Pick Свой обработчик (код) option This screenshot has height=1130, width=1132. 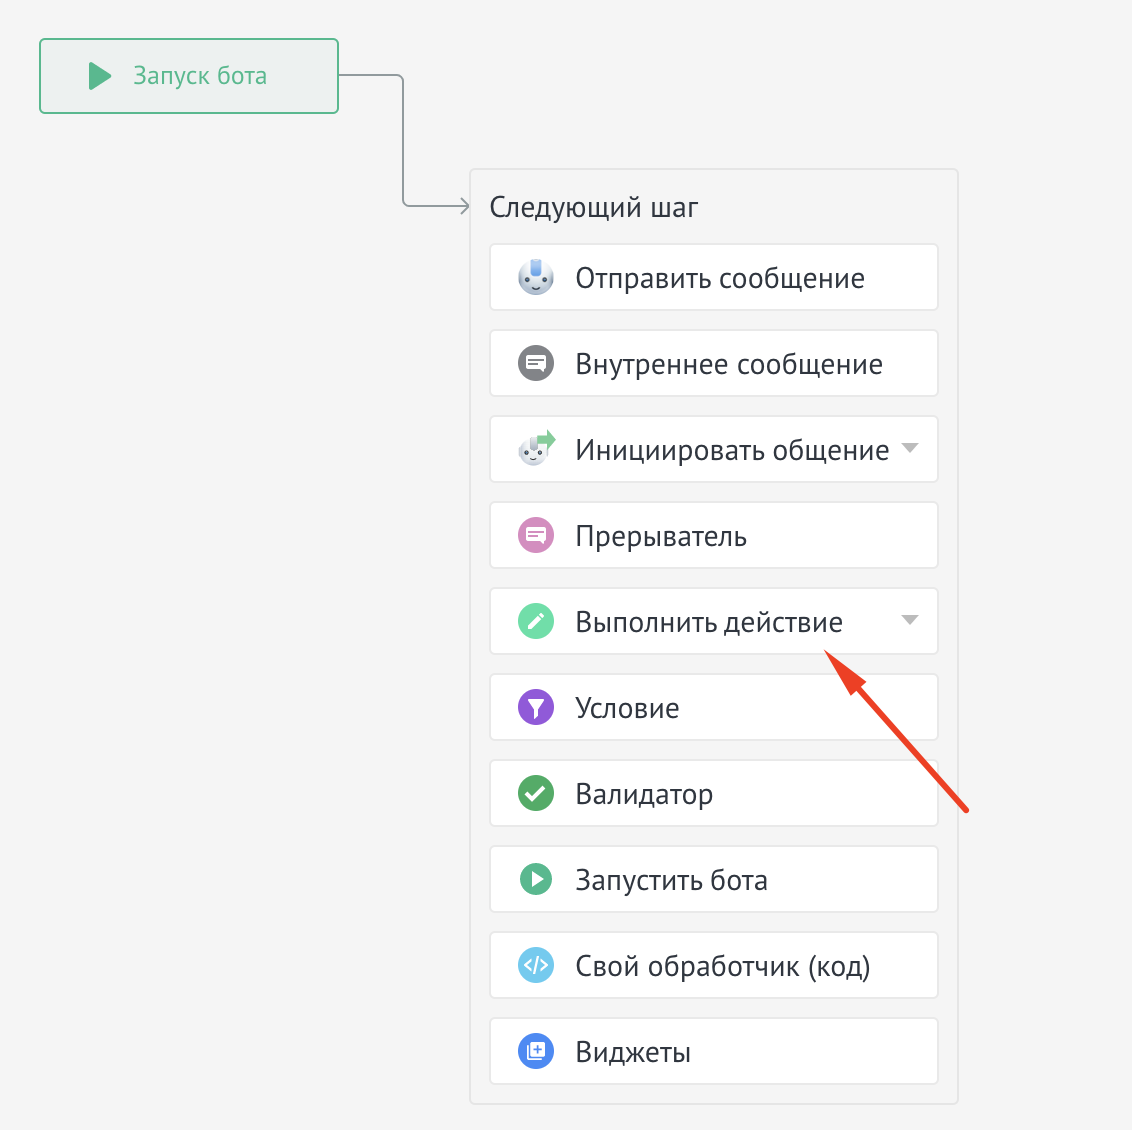(x=722, y=966)
